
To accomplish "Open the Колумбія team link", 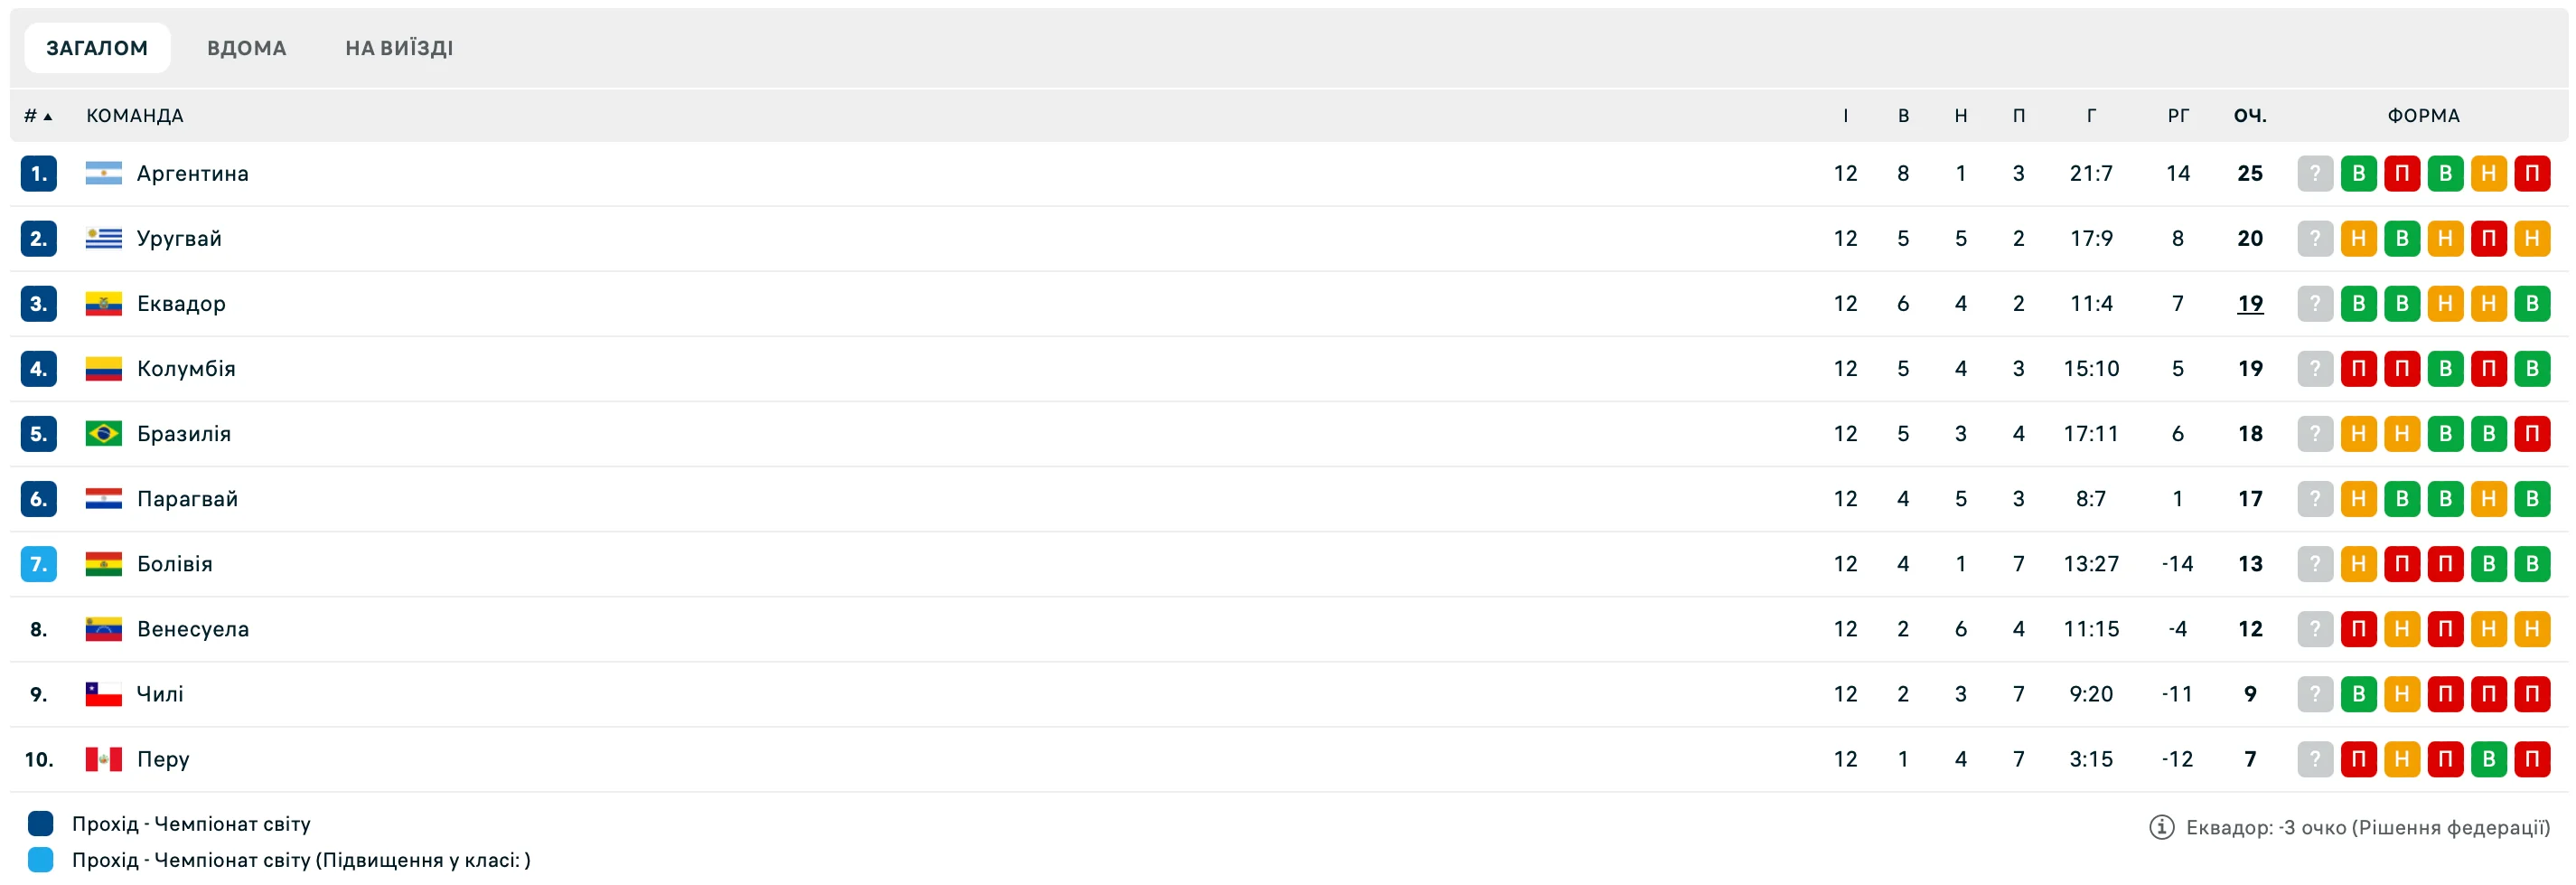I will click(x=186, y=369).
